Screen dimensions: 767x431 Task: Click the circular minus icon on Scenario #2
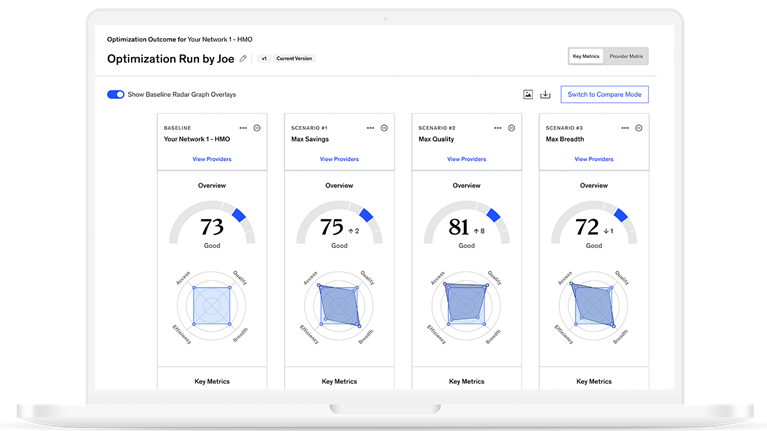pos(512,128)
